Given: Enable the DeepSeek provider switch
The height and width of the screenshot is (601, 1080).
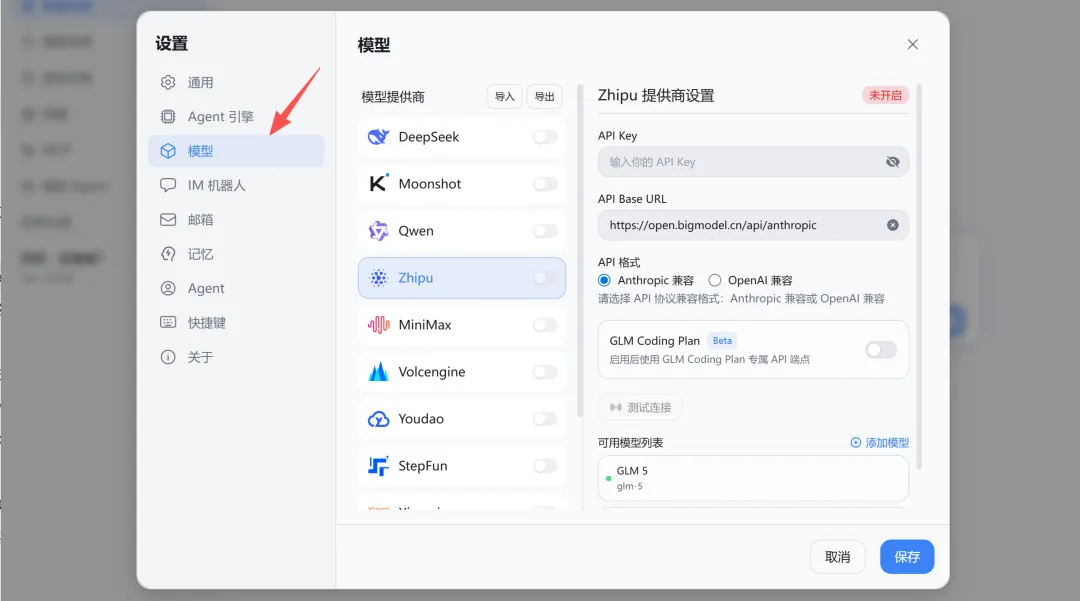Looking at the screenshot, I should 545,137.
